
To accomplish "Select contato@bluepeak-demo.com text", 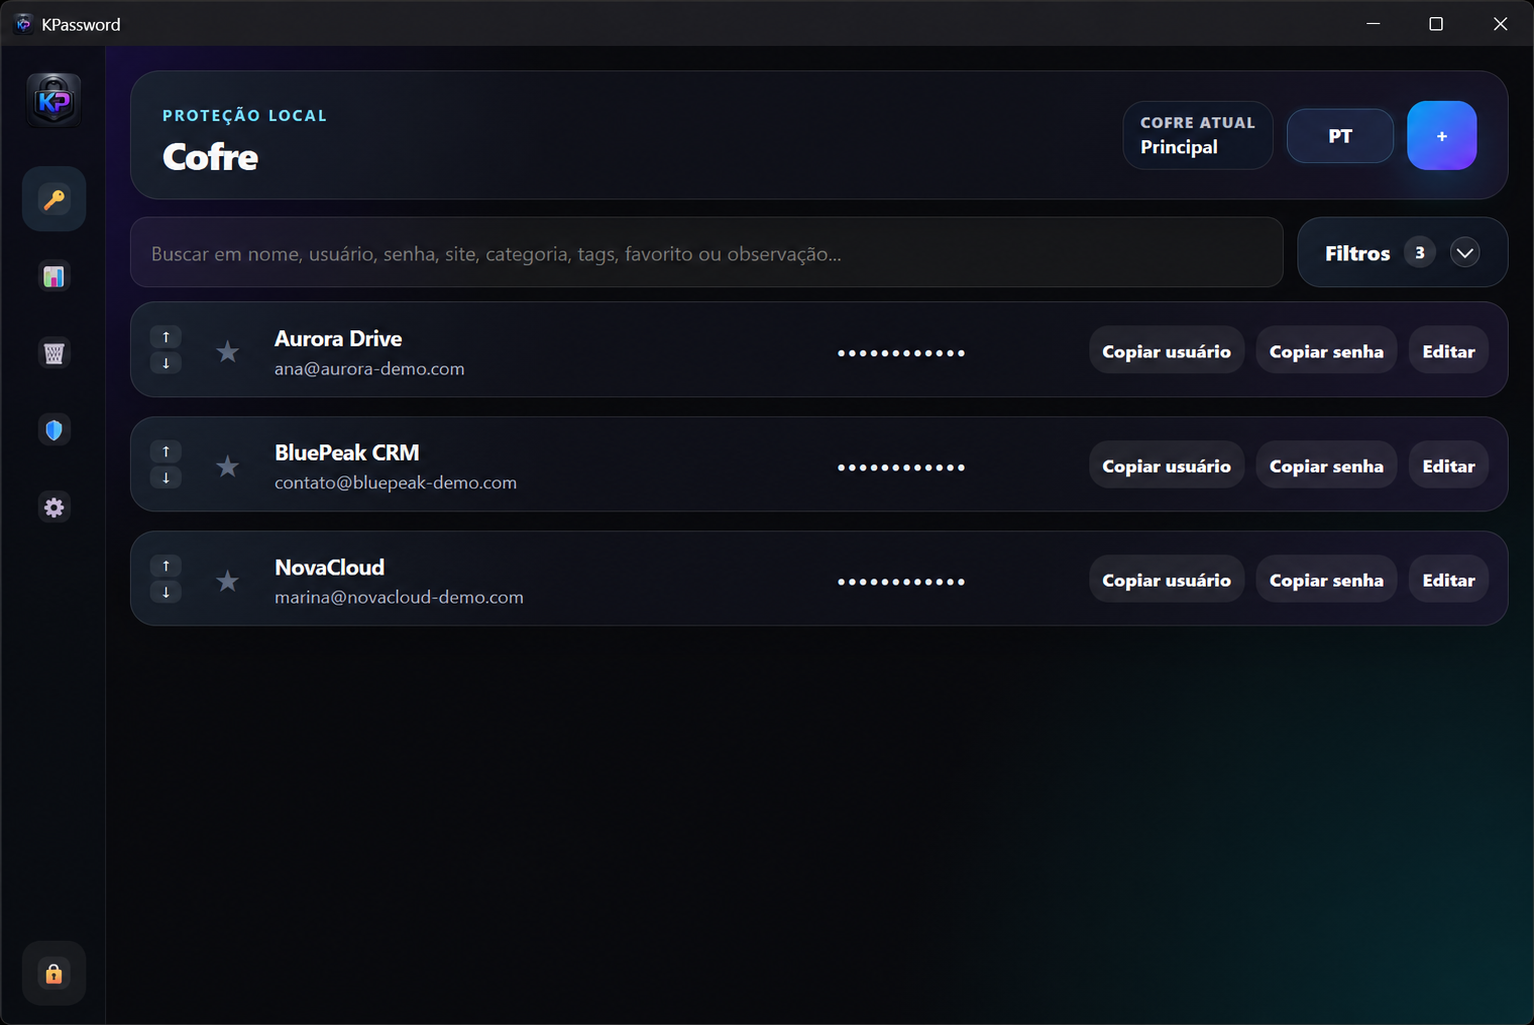I will point(395,483).
